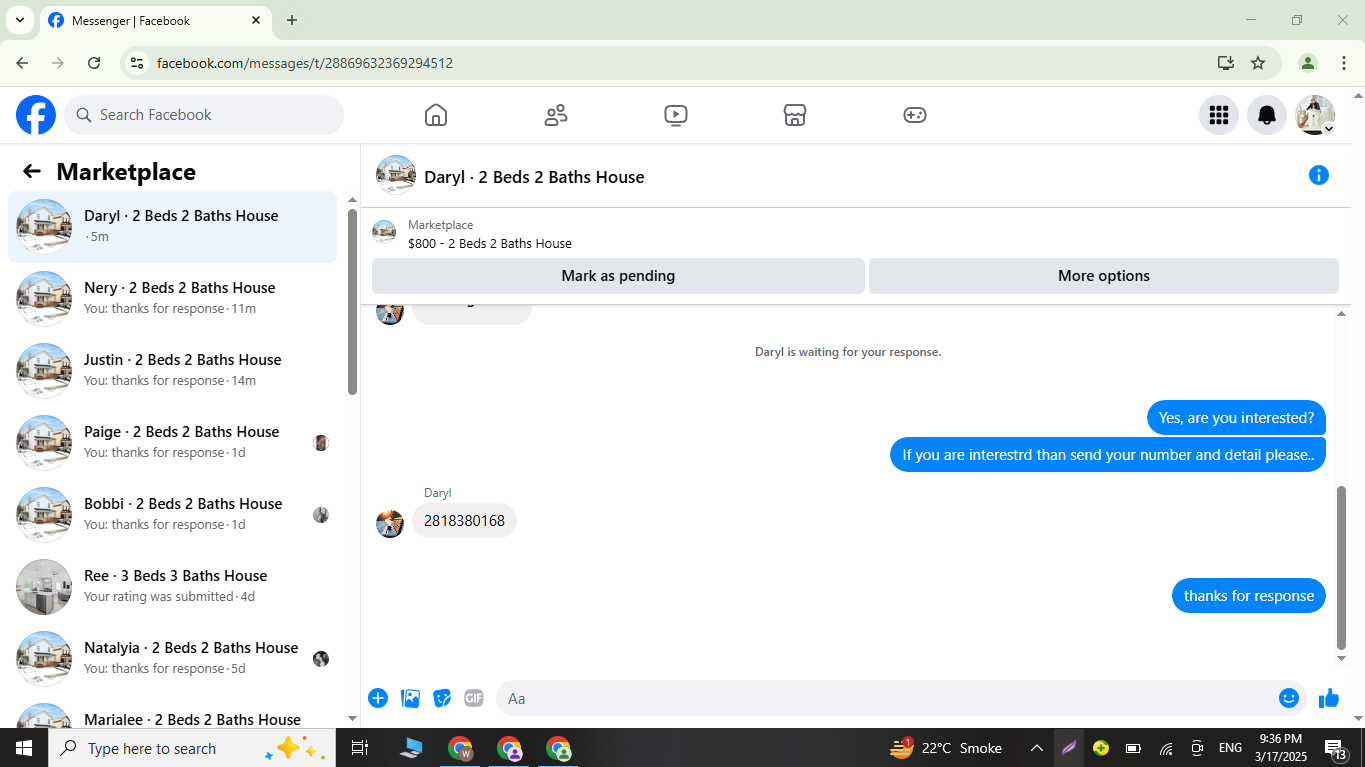
Task: Click the phone number message 2818380168
Action: (x=464, y=521)
